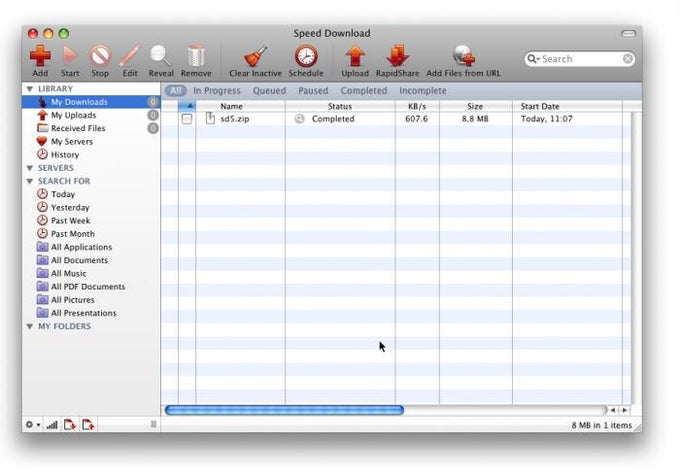Screen dimensions: 680x475
Task: Expand the SERVERS section triangle
Action: coord(29,168)
